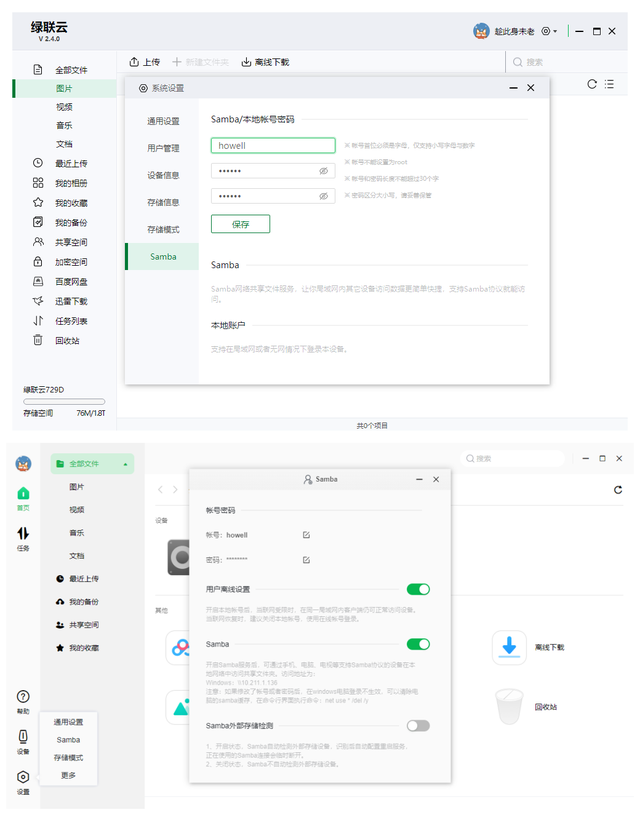Click the refresh icon in top window
The width and height of the screenshot is (640, 815).
coord(592,84)
